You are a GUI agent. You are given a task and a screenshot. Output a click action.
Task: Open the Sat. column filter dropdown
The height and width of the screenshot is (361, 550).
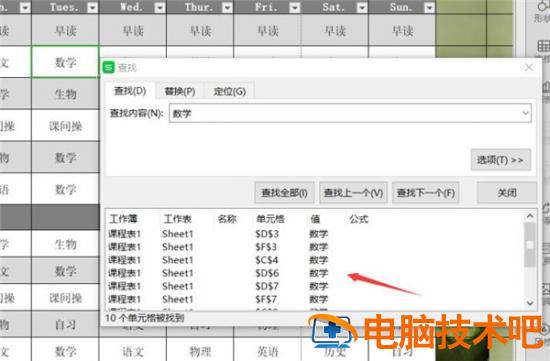point(362,7)
